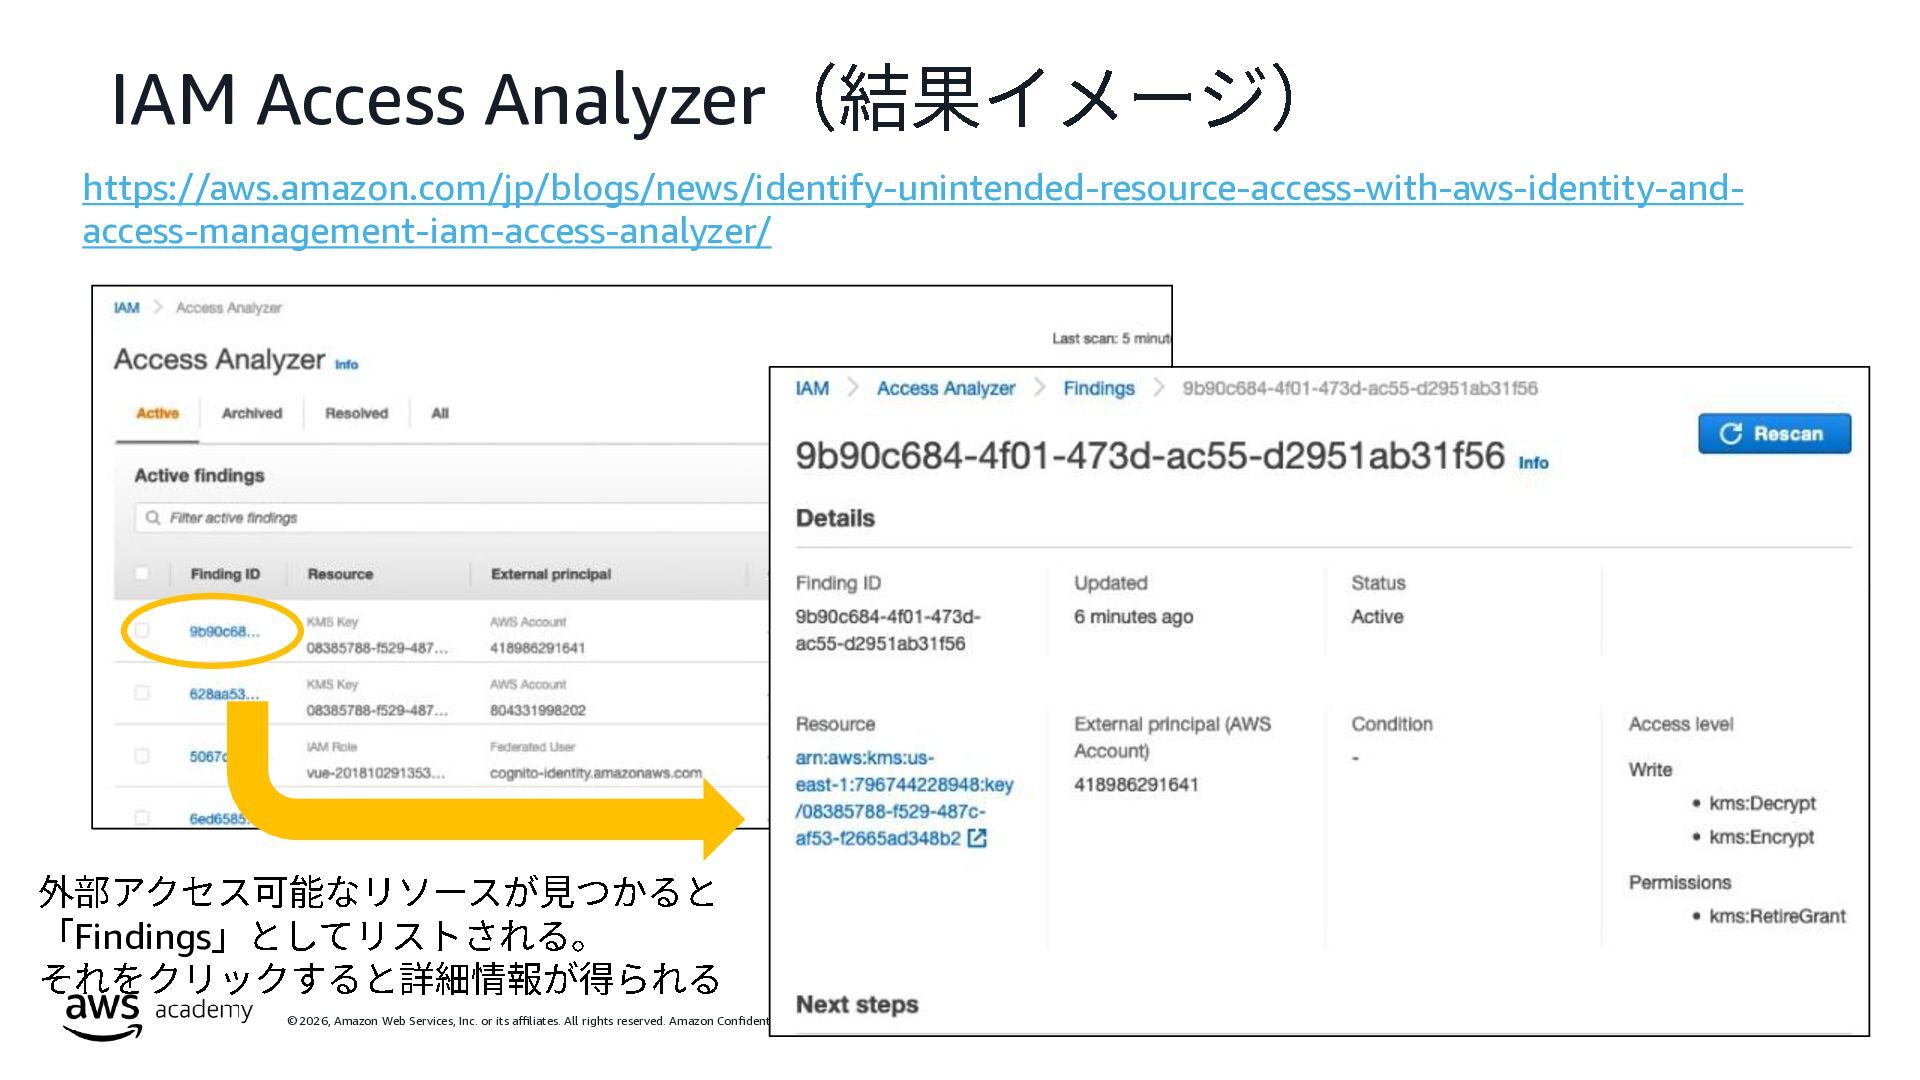Click the kms:RetireGrant permission entry

tap(1777, 916)
